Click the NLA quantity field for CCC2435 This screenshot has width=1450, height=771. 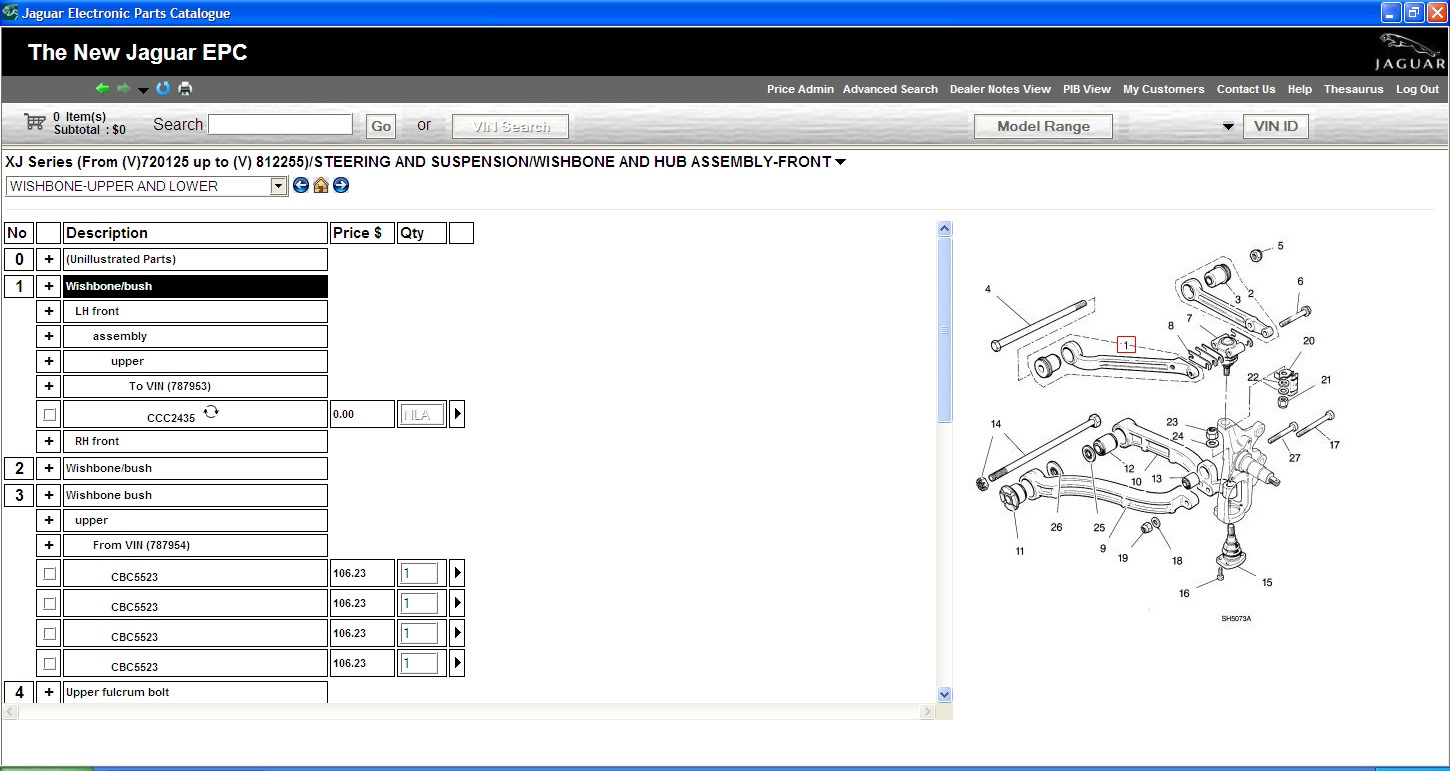pyautogui.click(x=421, y=414)
